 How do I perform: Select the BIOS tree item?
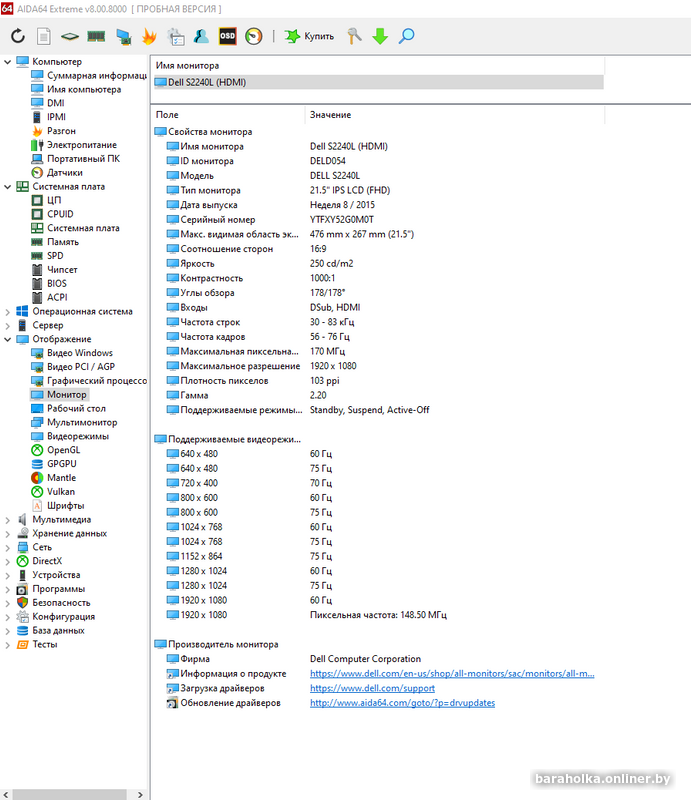(x=49, y=283)
